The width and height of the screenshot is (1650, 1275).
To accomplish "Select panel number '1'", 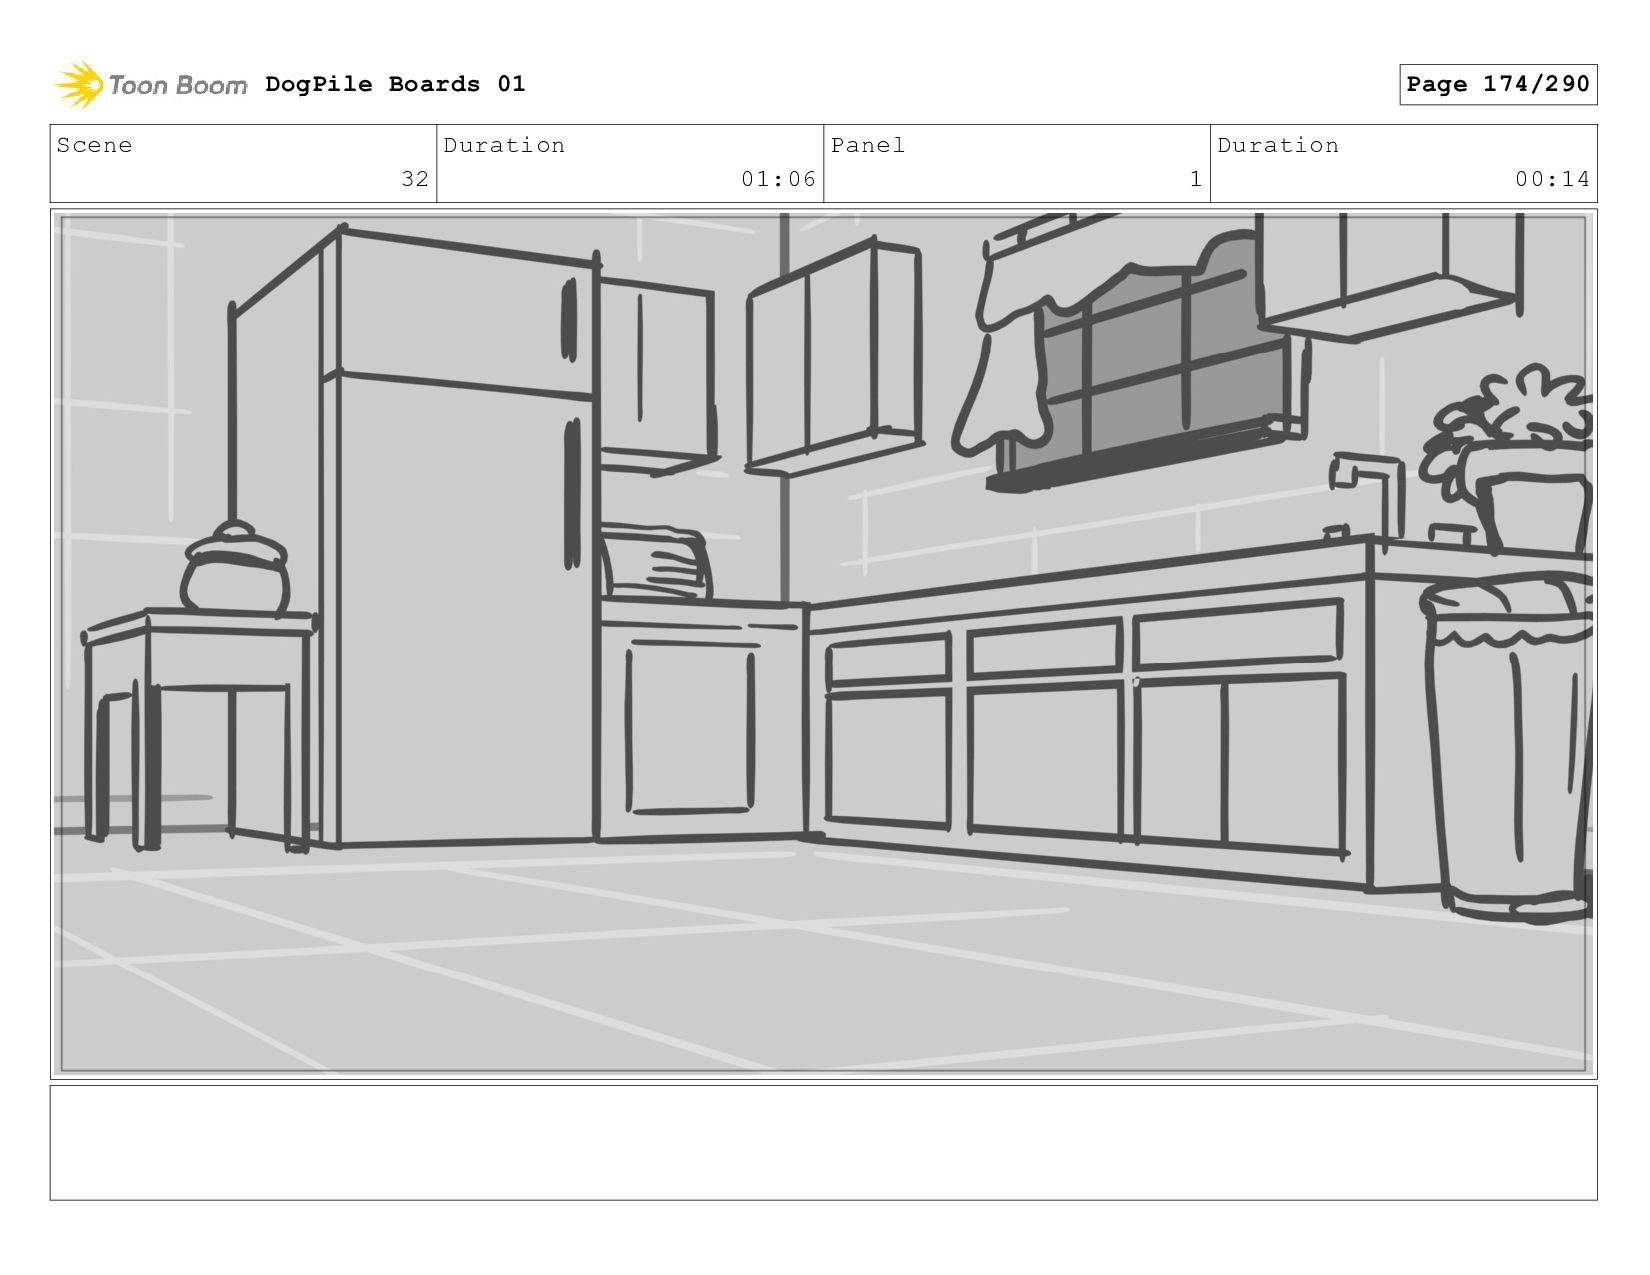I will coord(1195,179).
